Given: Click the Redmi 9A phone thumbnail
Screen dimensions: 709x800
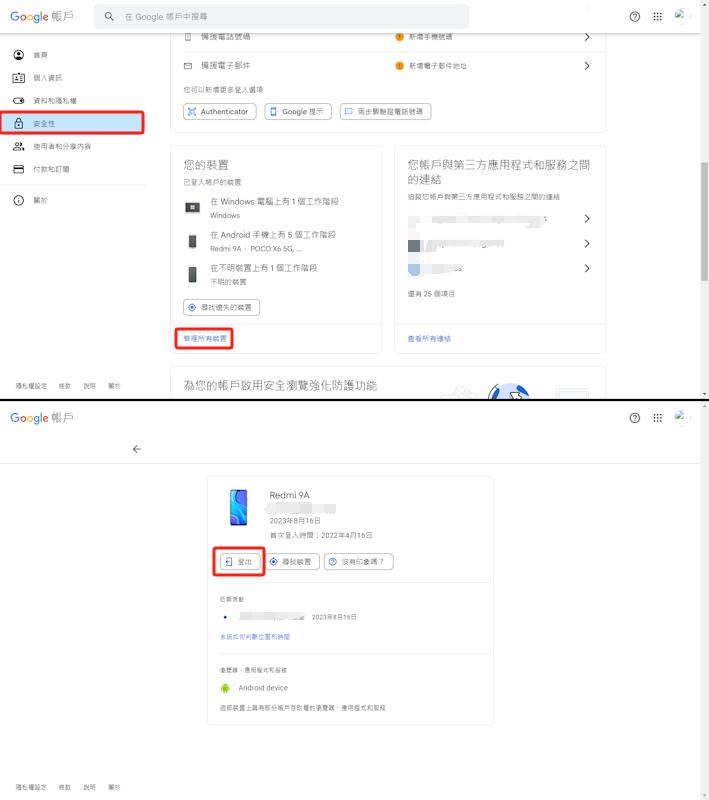Looking at the screenshot, I should coord(239,508).
